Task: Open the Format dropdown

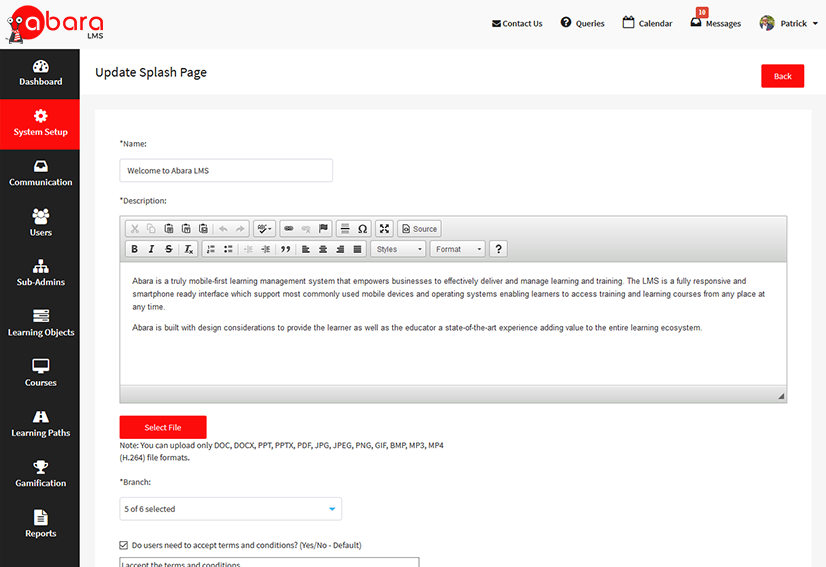Action: pos(457,249)
